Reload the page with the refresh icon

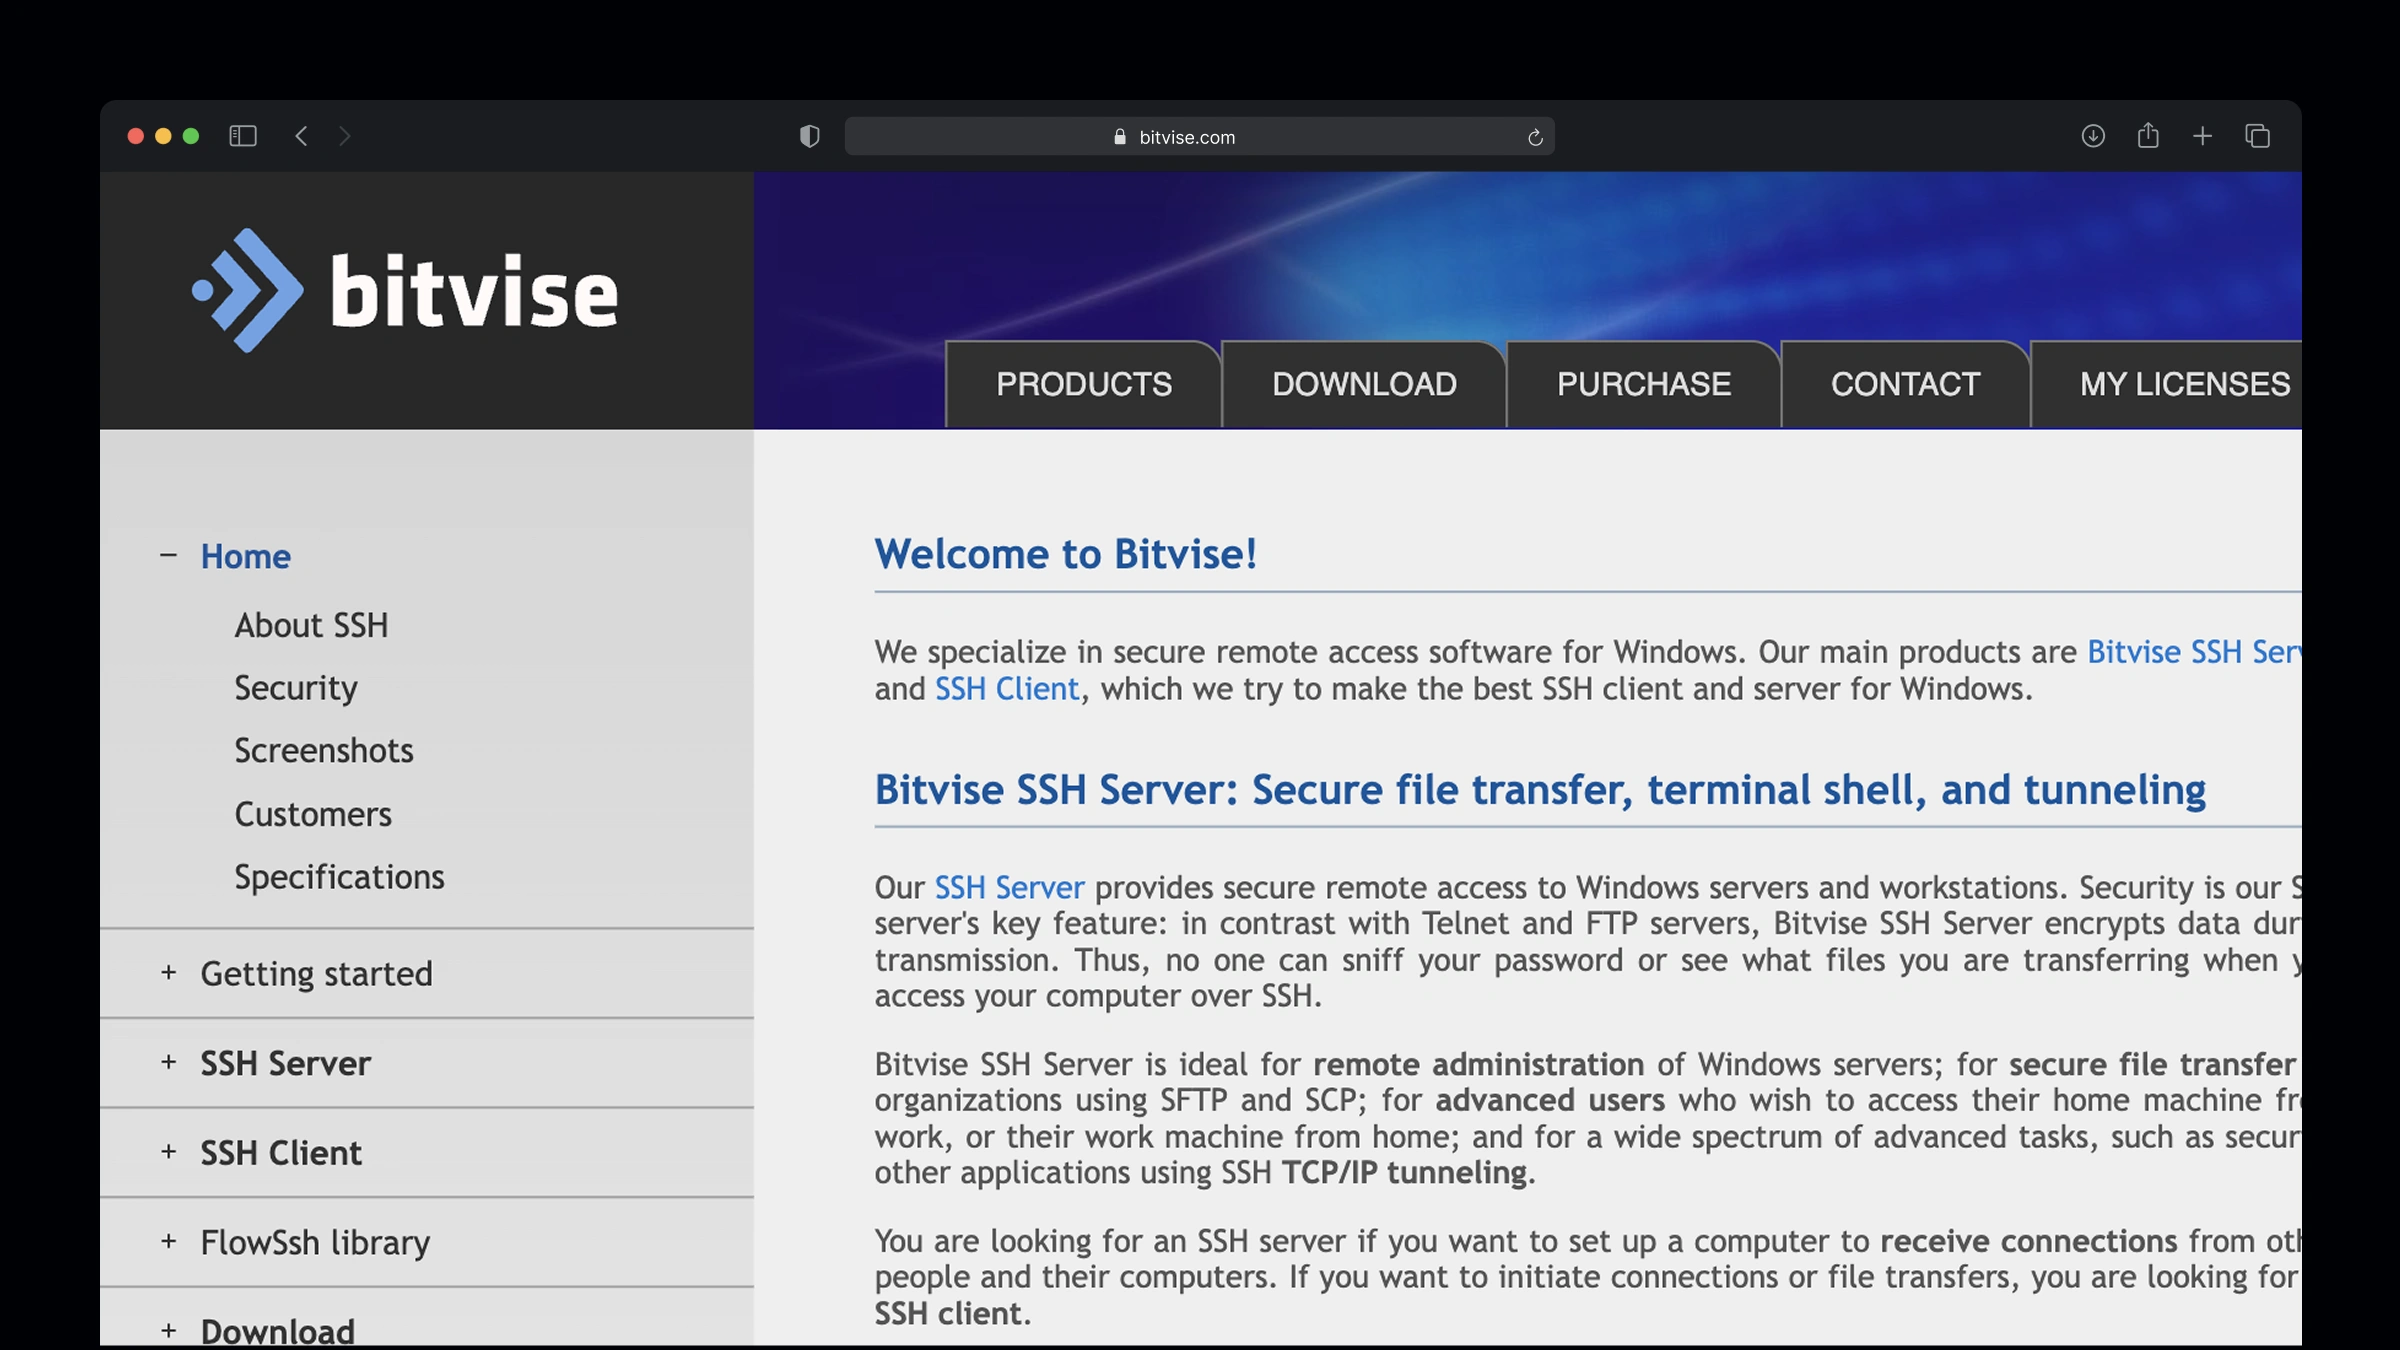pos(1535,137)
